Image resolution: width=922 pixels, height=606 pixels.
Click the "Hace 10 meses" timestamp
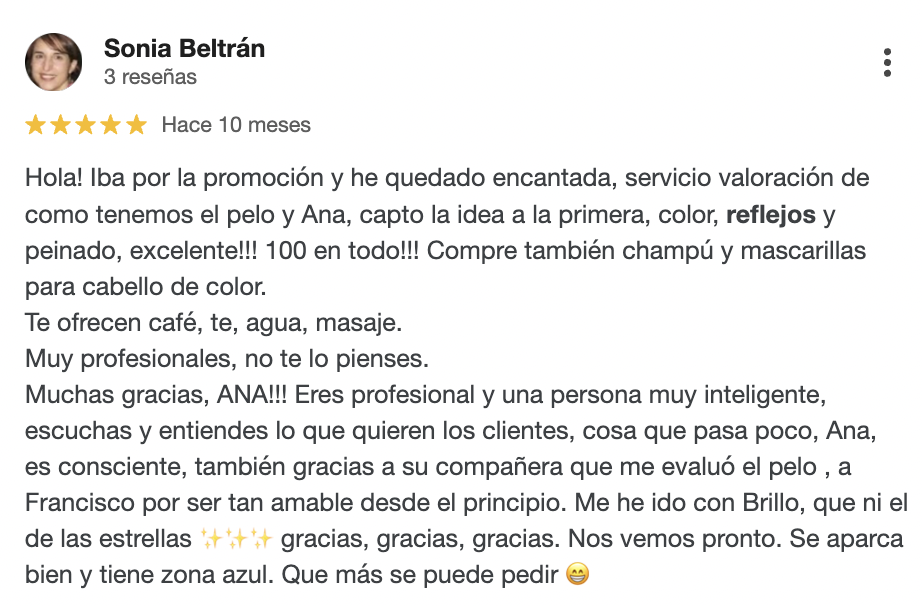point(236,125)
